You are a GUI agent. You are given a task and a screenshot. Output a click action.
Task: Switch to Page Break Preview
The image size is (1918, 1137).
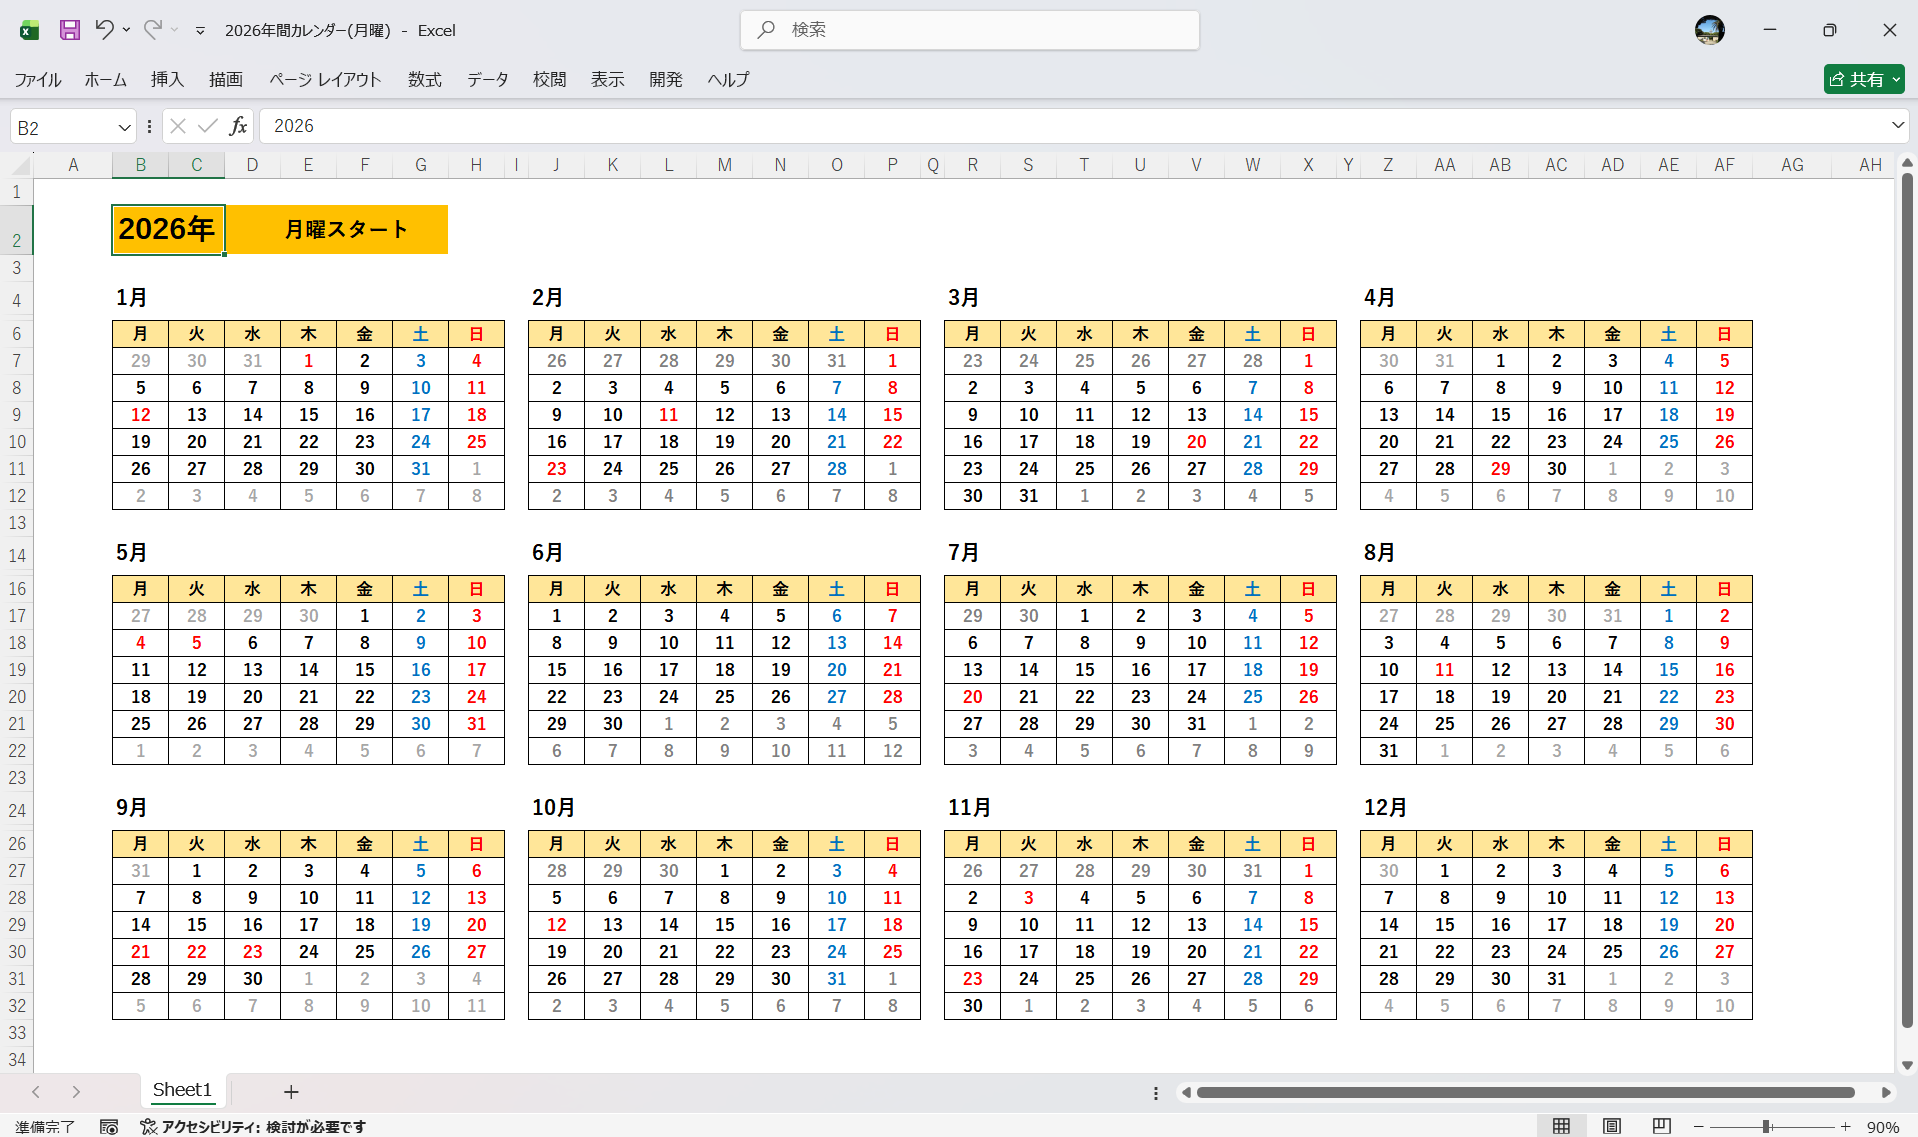1661,1127
